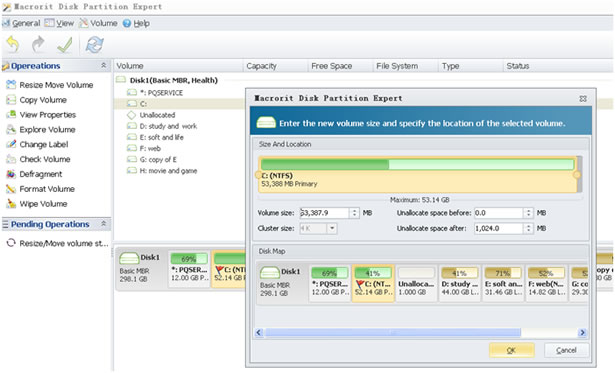Click the Volume size spinner arrows
Viewport: 615px width, 373px height.
(x=354, y=213)
